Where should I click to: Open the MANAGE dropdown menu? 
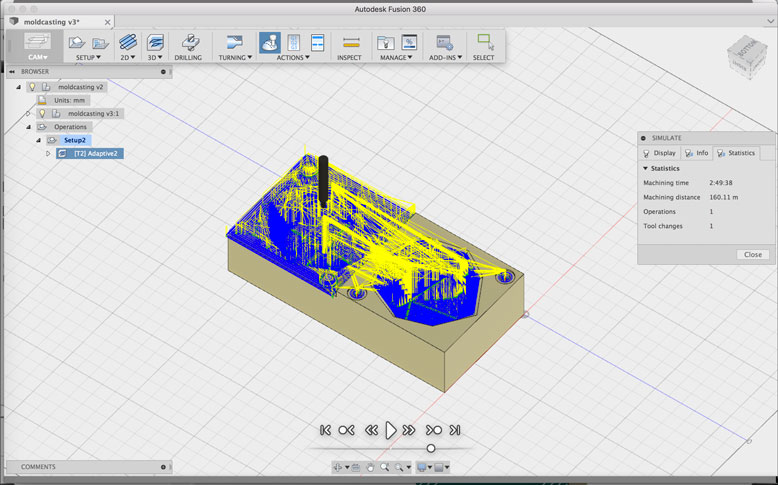(396, 58)
